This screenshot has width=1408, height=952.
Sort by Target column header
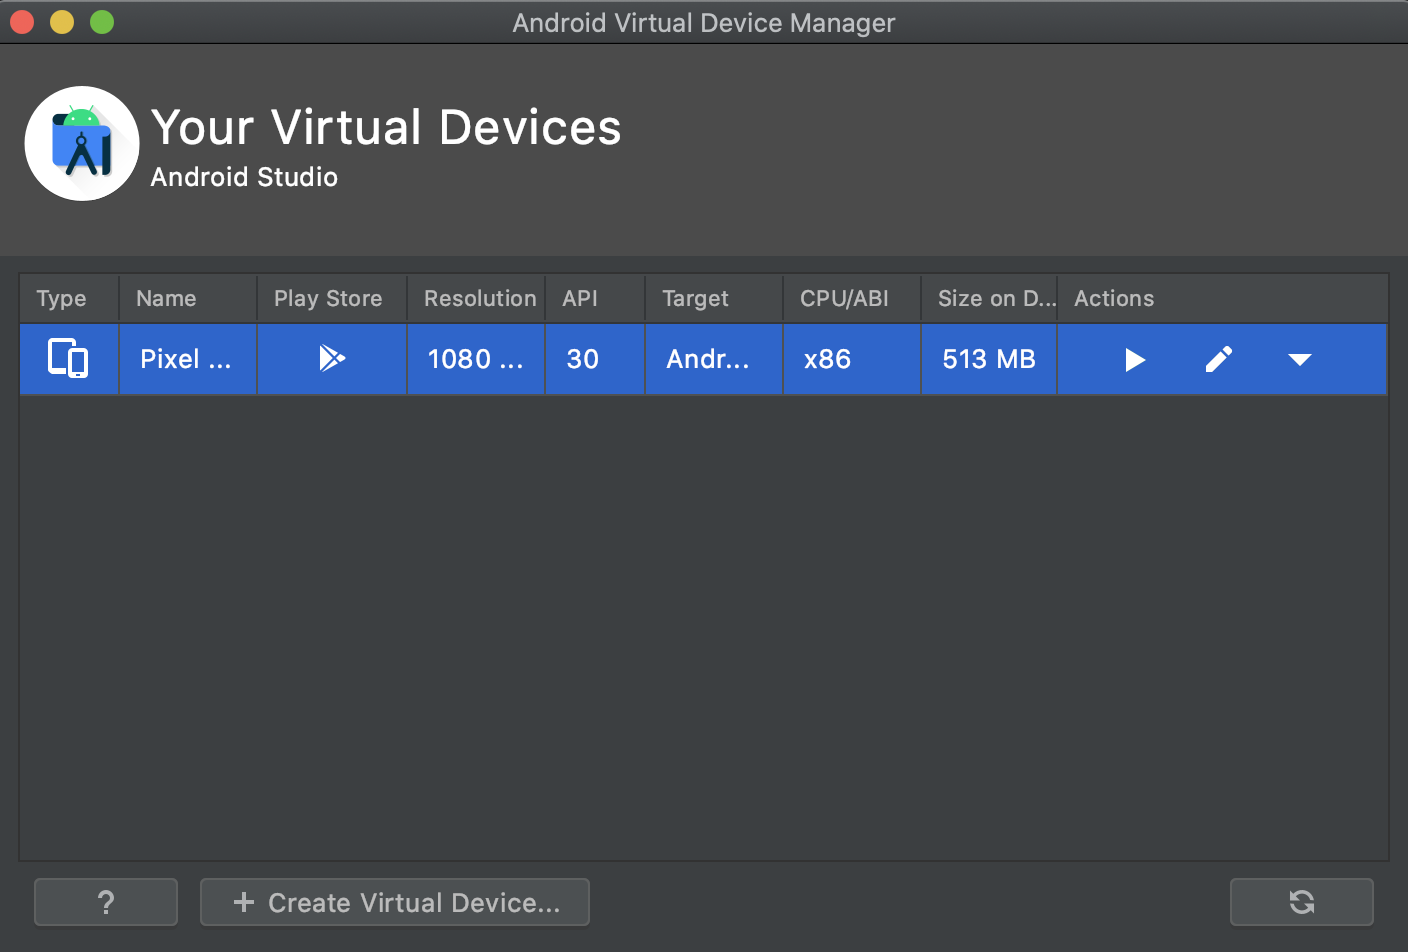(714, 298)
